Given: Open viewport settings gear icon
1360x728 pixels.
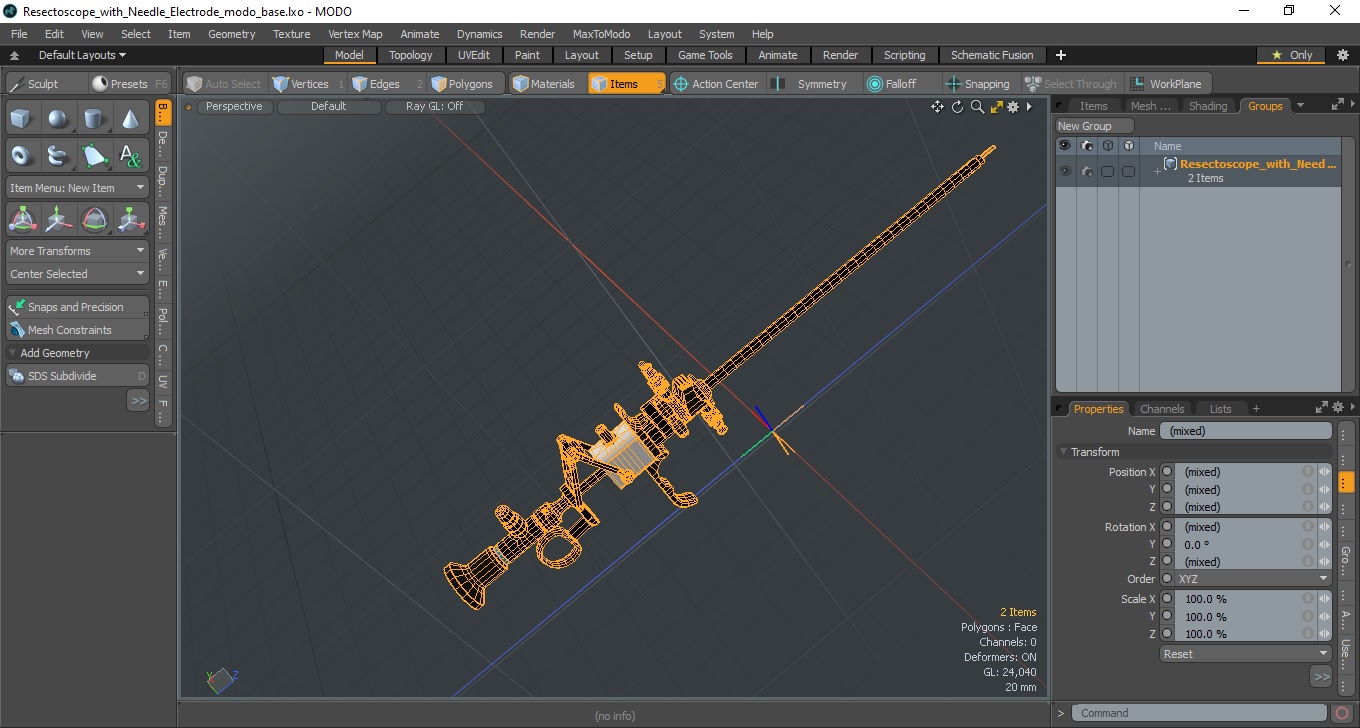Looking at the screenshot, I should [1013, 107].
